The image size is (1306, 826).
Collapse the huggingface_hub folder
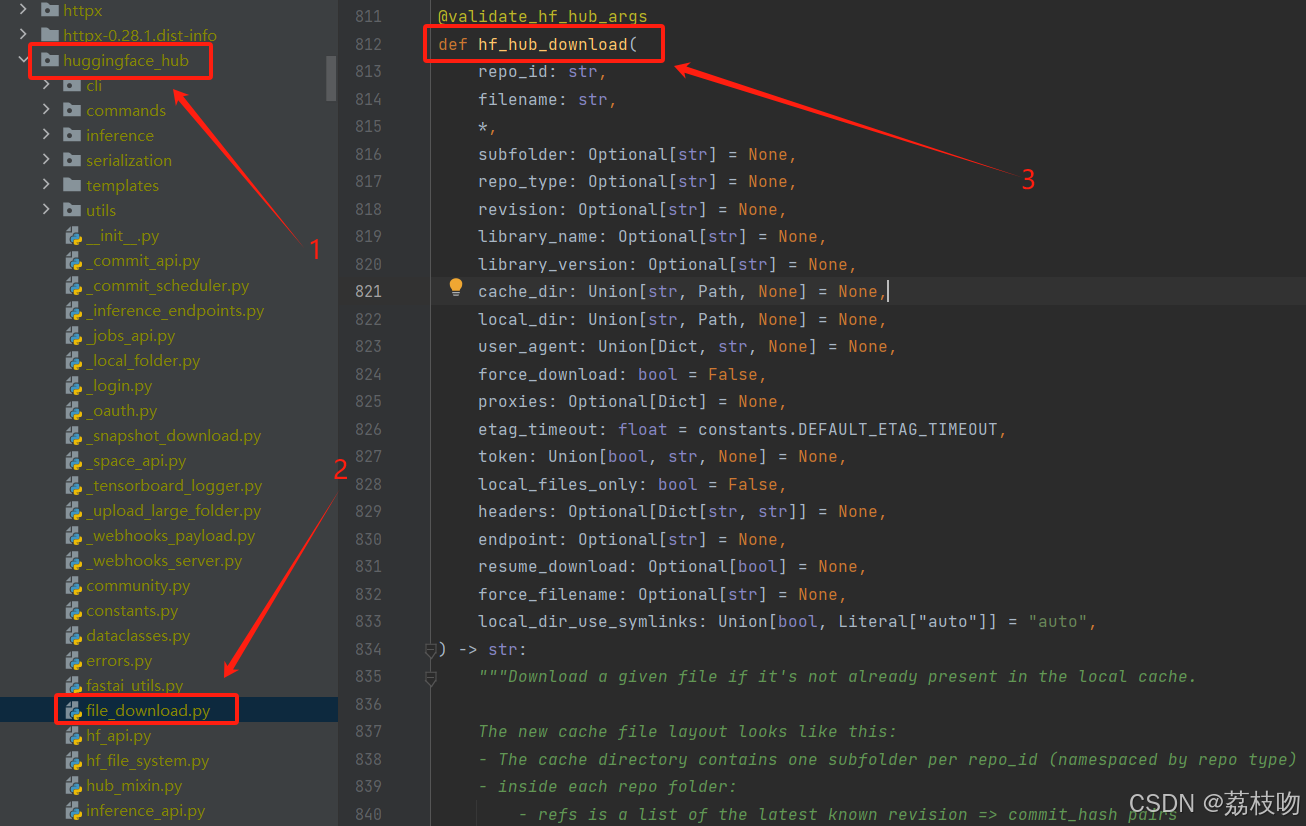click(24, 60)
